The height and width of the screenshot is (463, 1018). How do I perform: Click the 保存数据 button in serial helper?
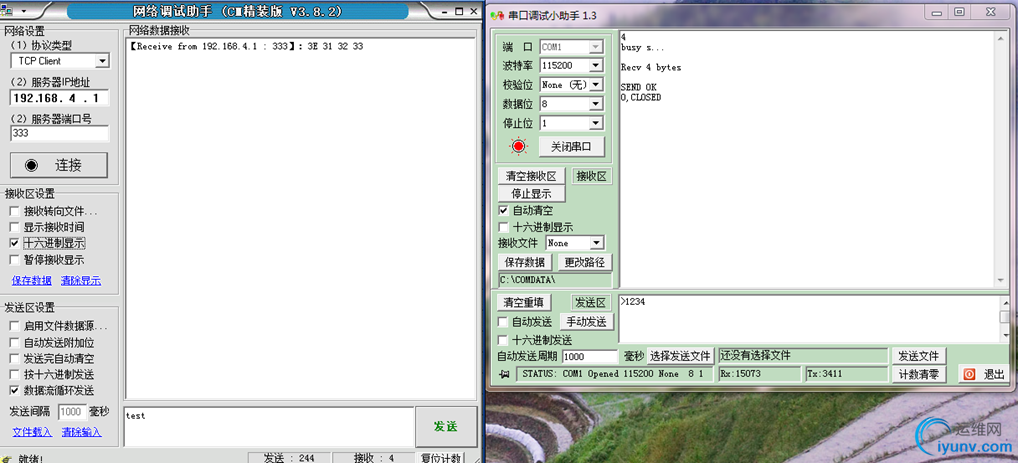[x=525, y=262]
